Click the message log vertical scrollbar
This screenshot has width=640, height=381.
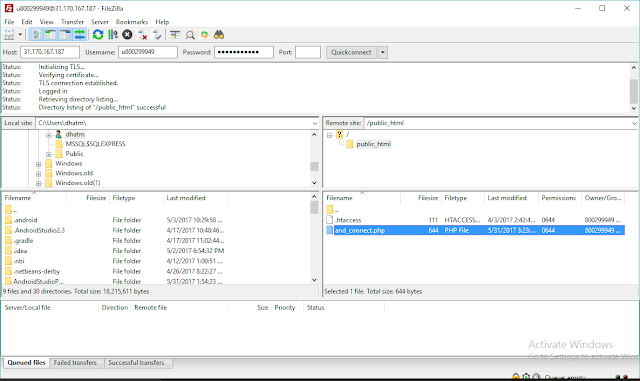pos(633,87)
